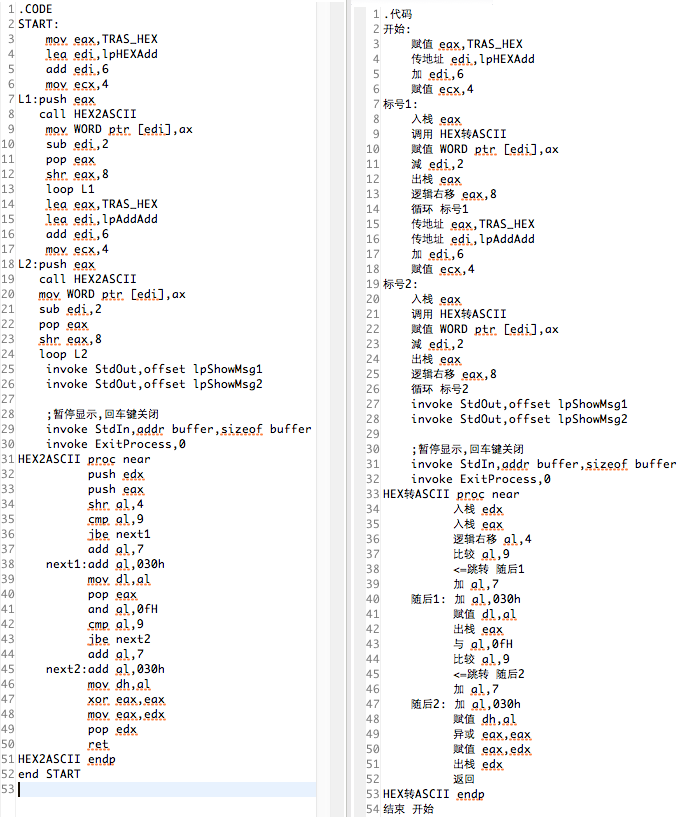Viewport: 684px width, 817px height.
Task: Click 'invoke StdOut,offset lpShowMsg1' on line 25
Action: [154, 369]
